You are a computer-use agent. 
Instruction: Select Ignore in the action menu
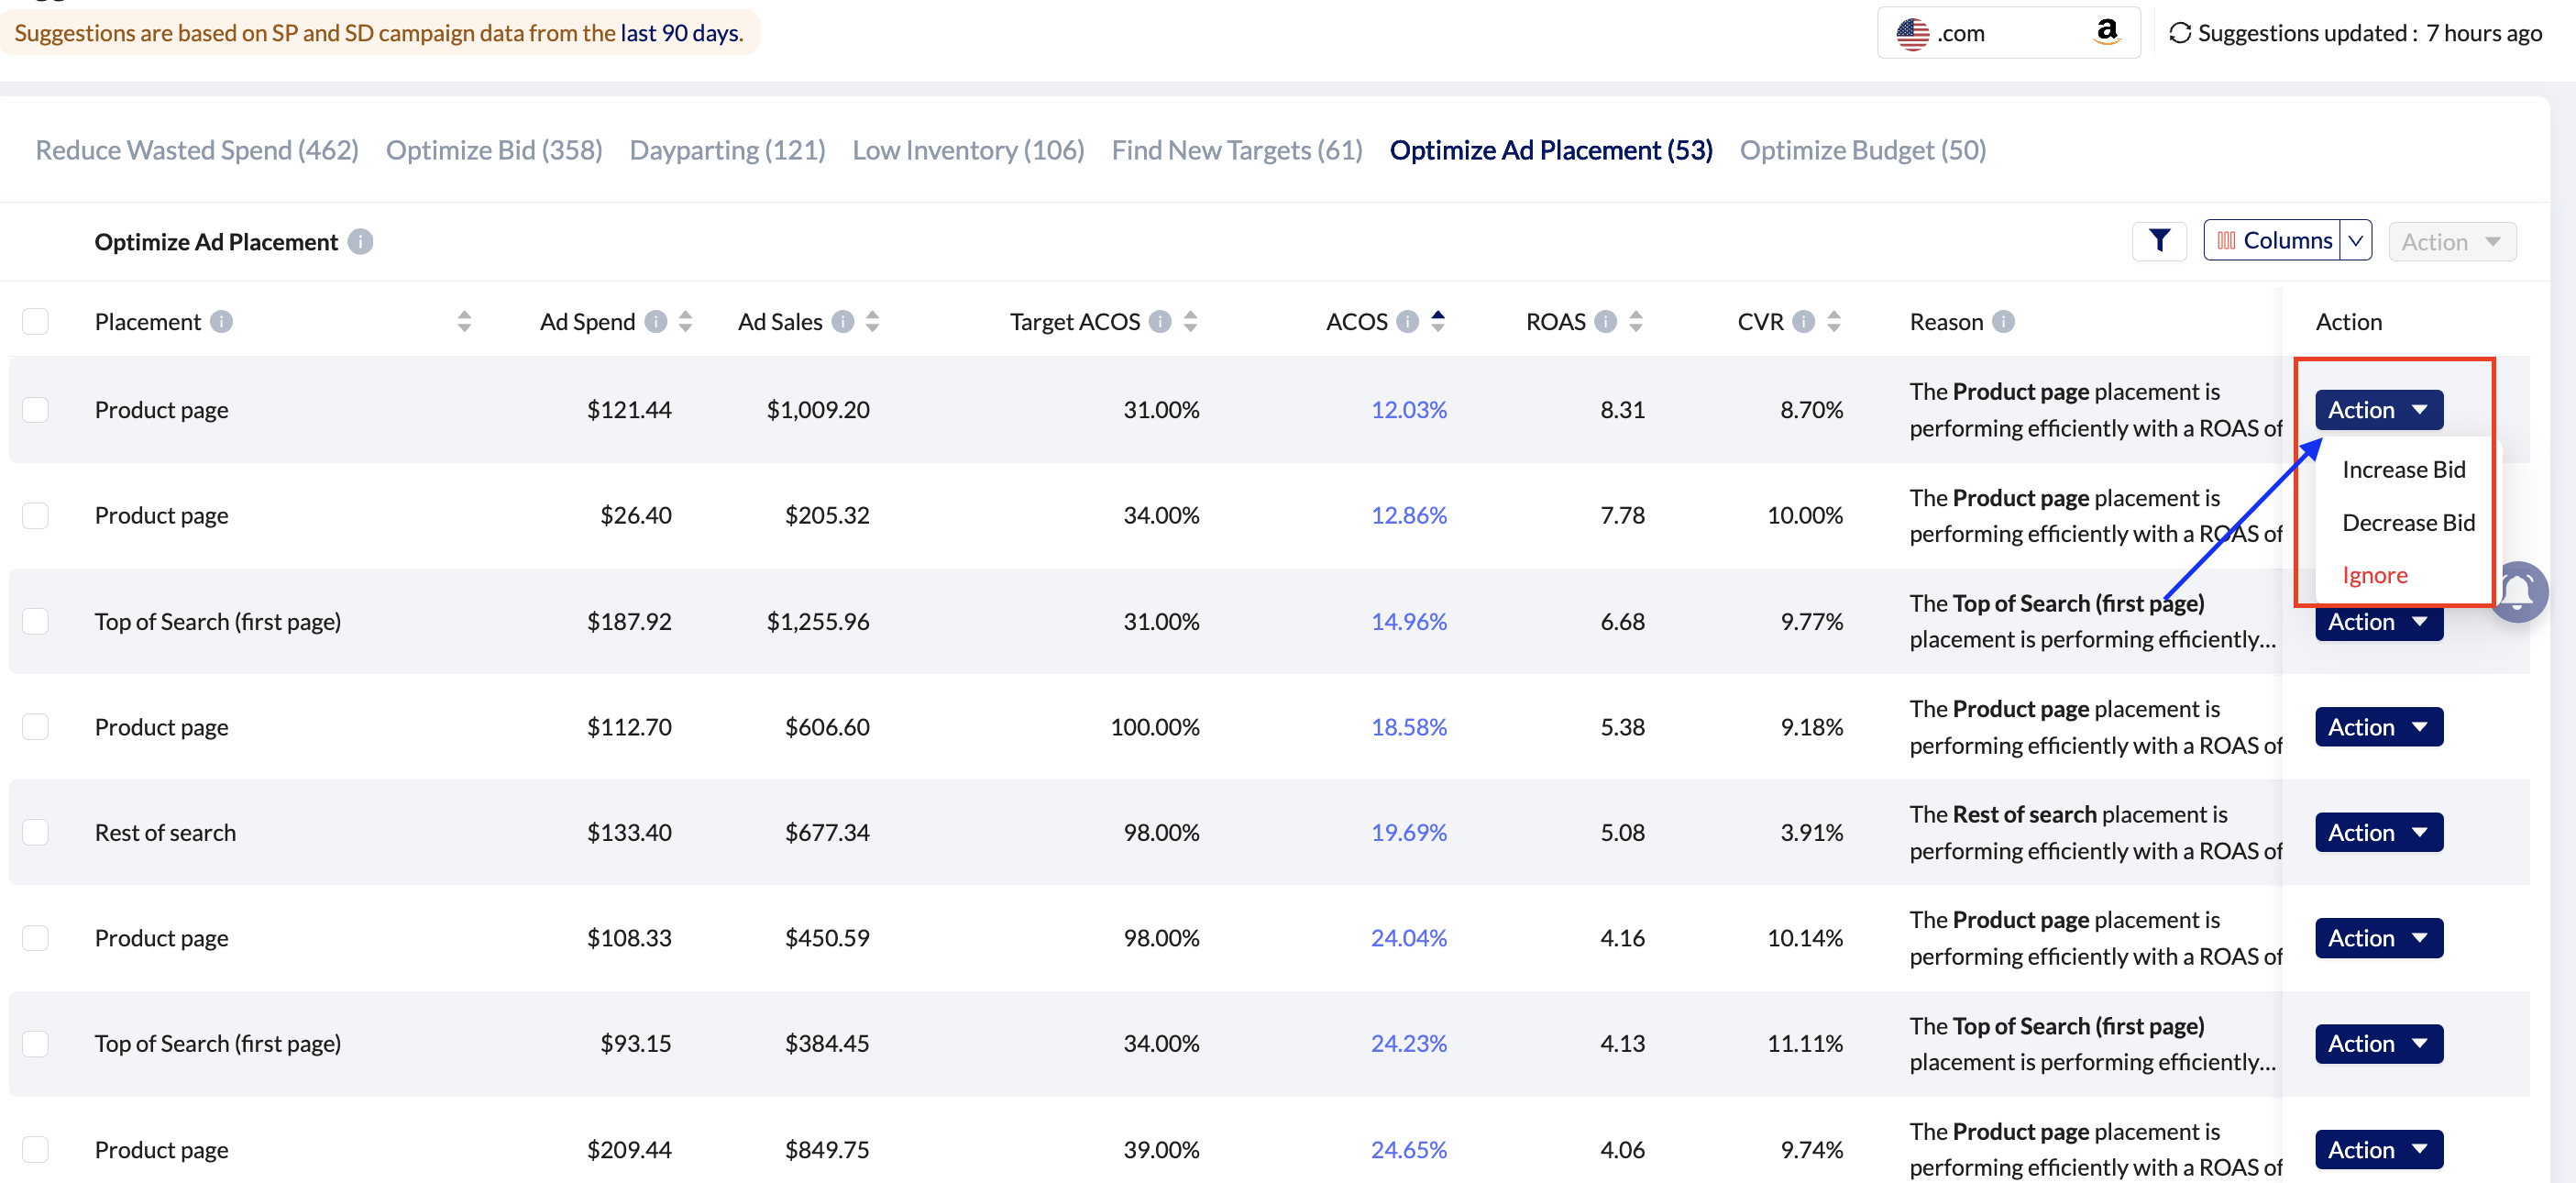pyautogui.click(x=2374, y=575)
